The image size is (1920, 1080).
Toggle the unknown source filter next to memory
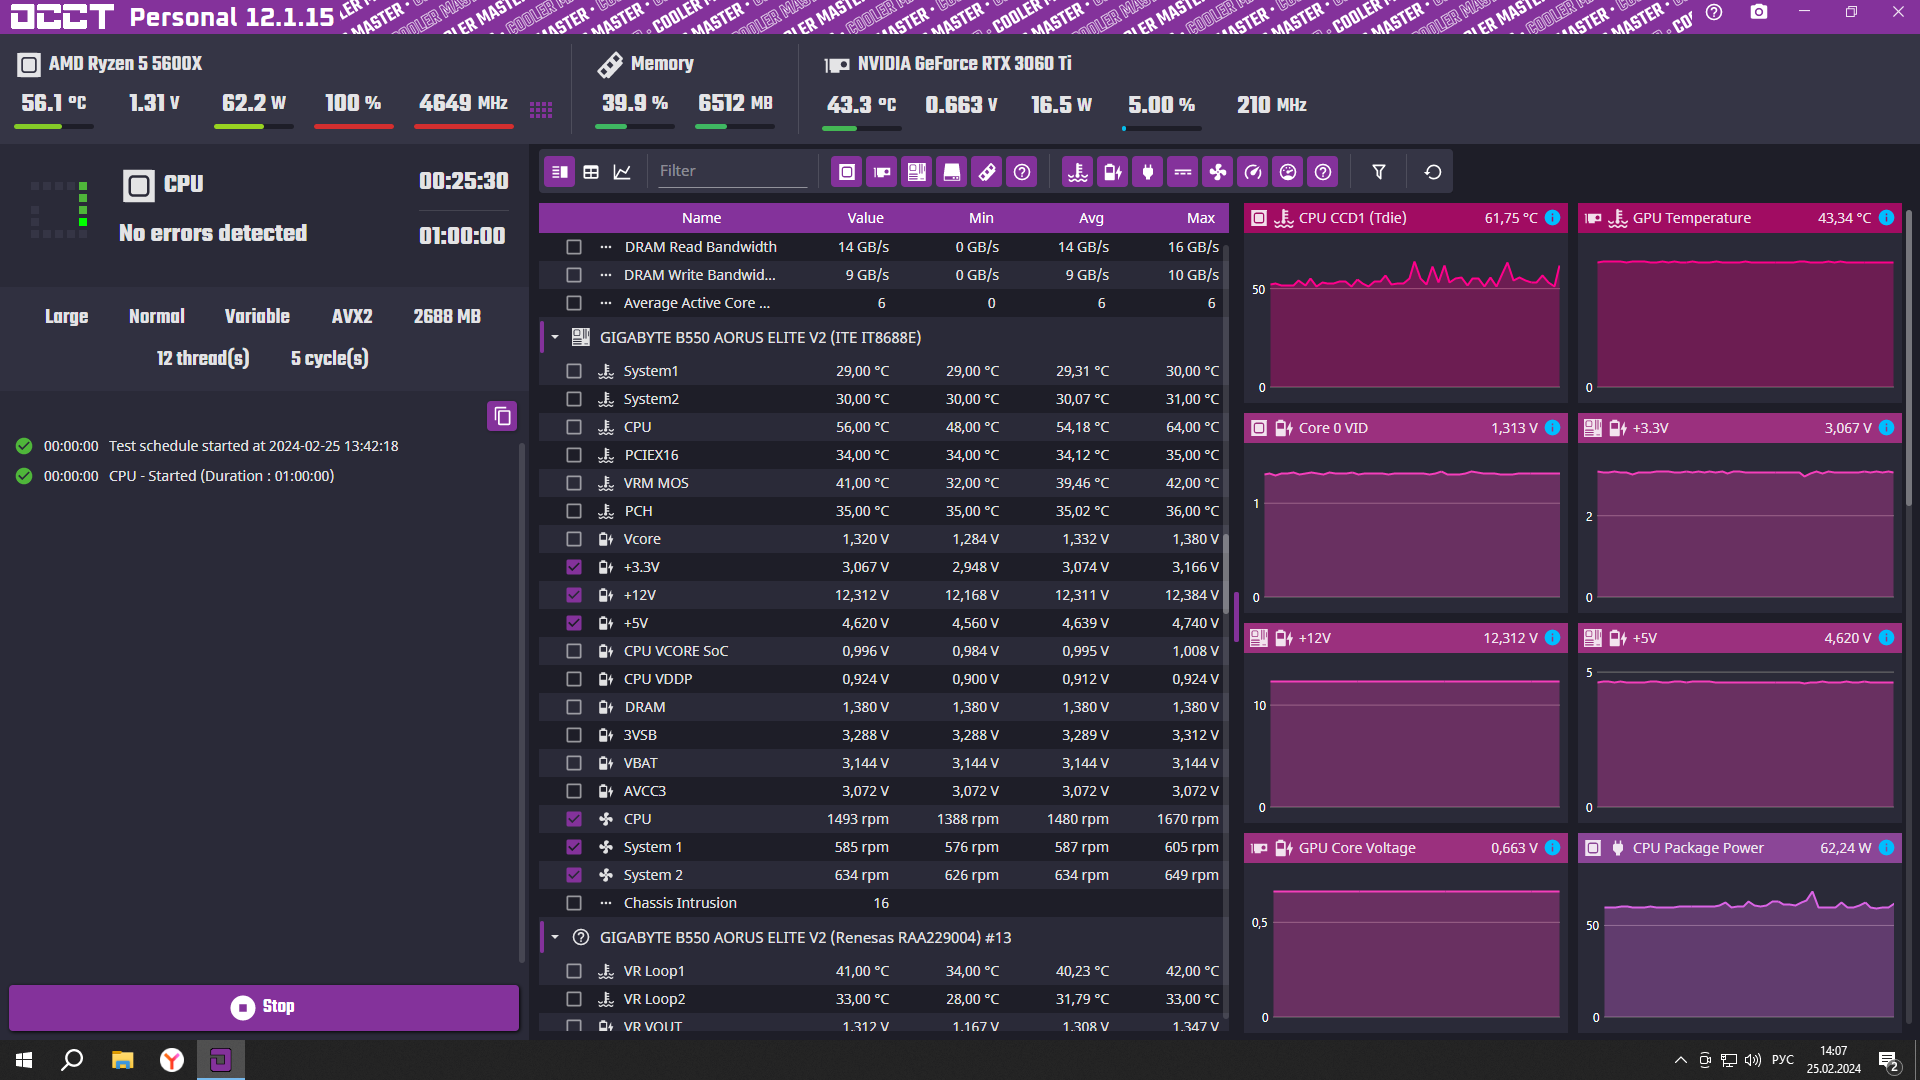coord(1022,172)
